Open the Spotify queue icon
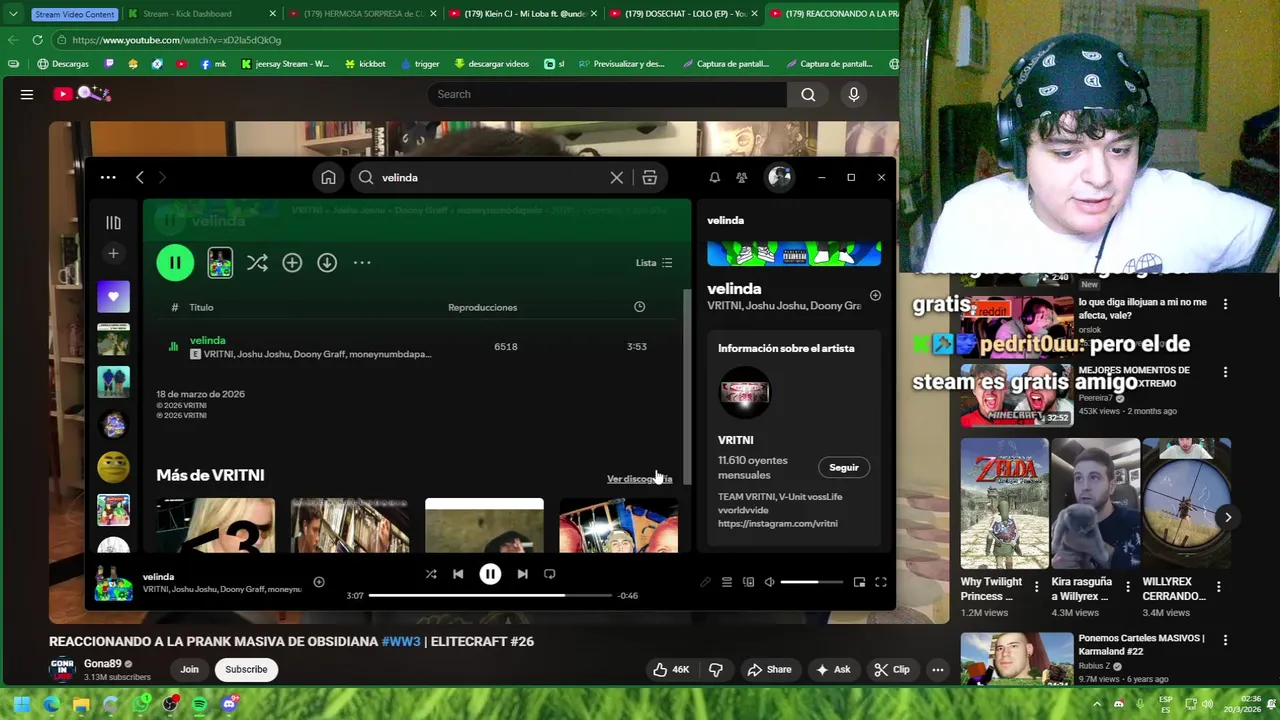Image resolution: width=1280 pixels, height=720 pixels. pyautogui.click(x=727, y=582)
